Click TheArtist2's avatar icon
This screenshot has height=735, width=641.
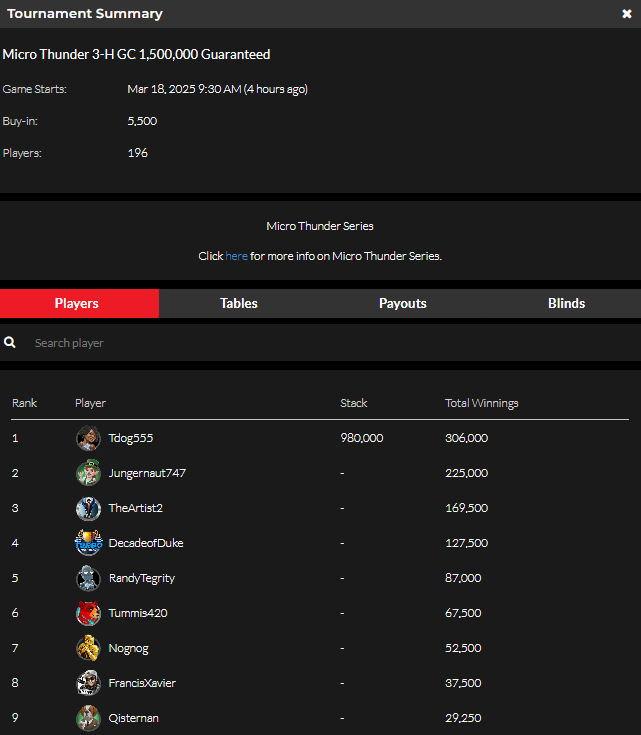pyautogui.click(x=88, y=508)
